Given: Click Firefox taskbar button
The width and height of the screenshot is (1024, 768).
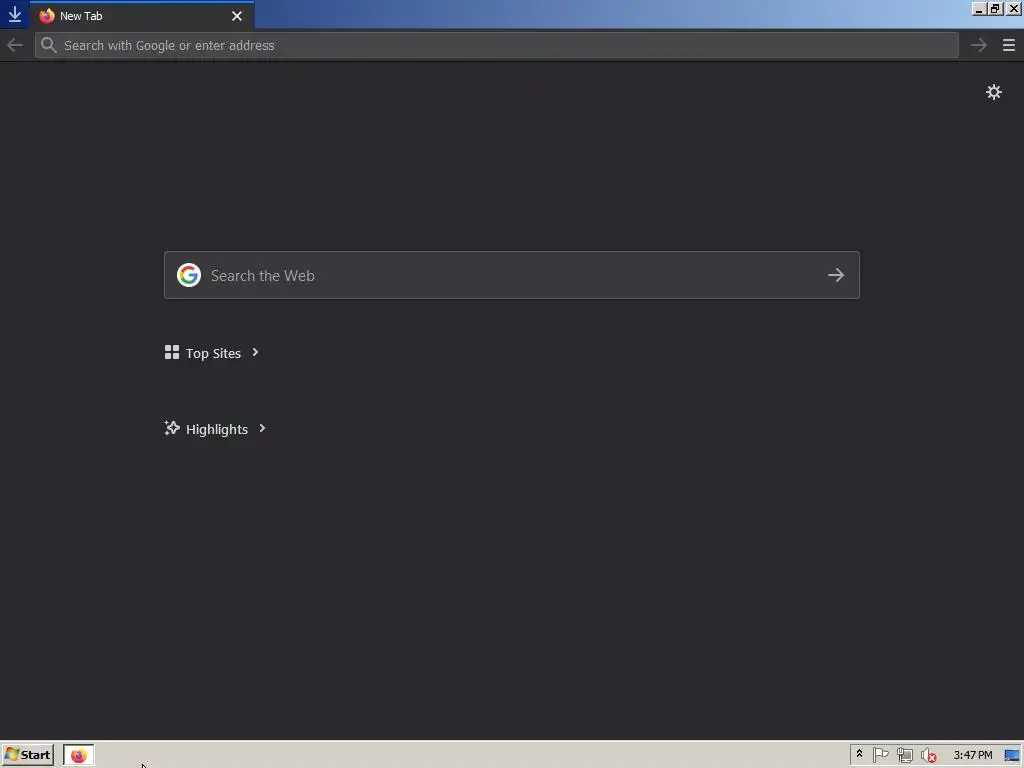Looking at the screenshot, I should [79, 755].
